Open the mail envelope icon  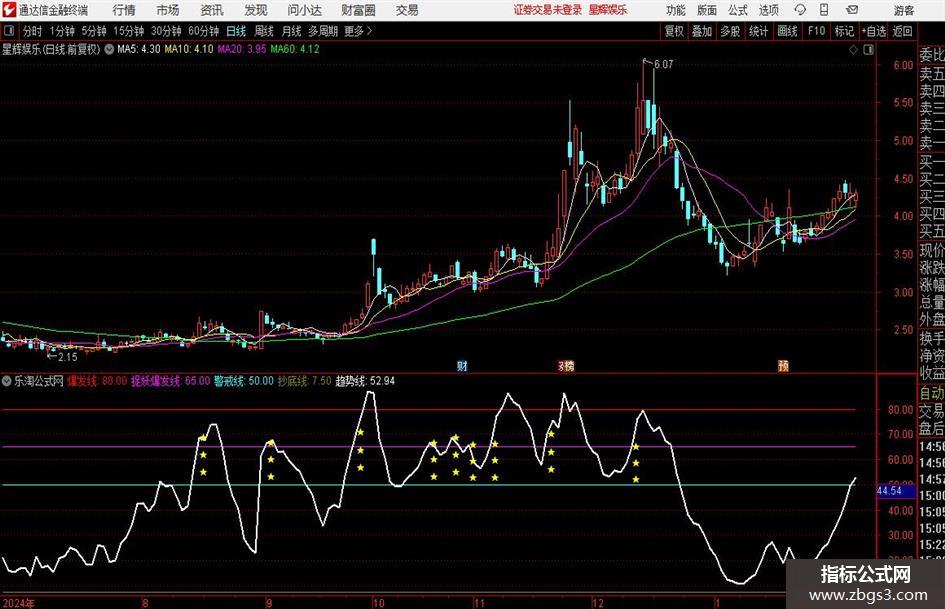click(x=852, y=10)
